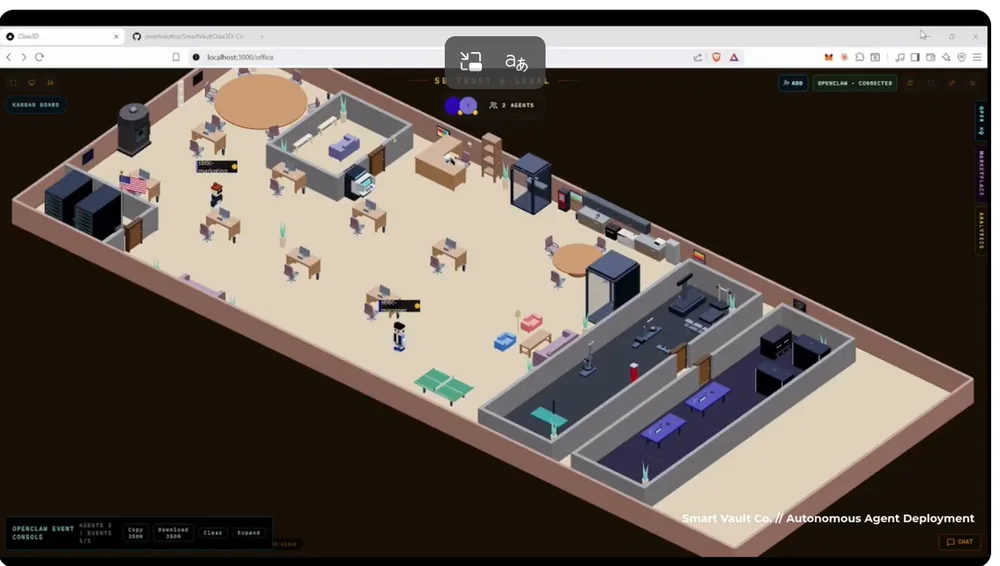The width and height of the screenshot is (1000, 566).
Task: Click the Copy JSON button
Action: (135, 532)
